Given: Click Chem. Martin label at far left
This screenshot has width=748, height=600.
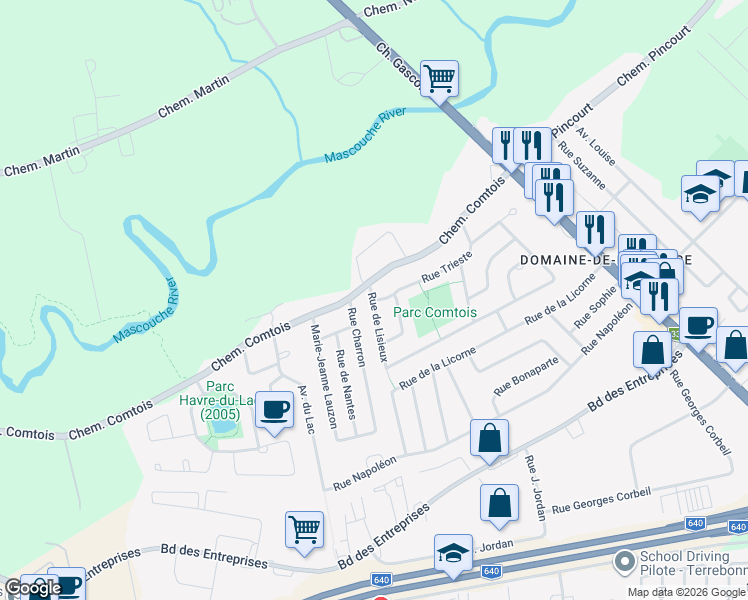Looking at the screenshot, I should pos(42,161).
